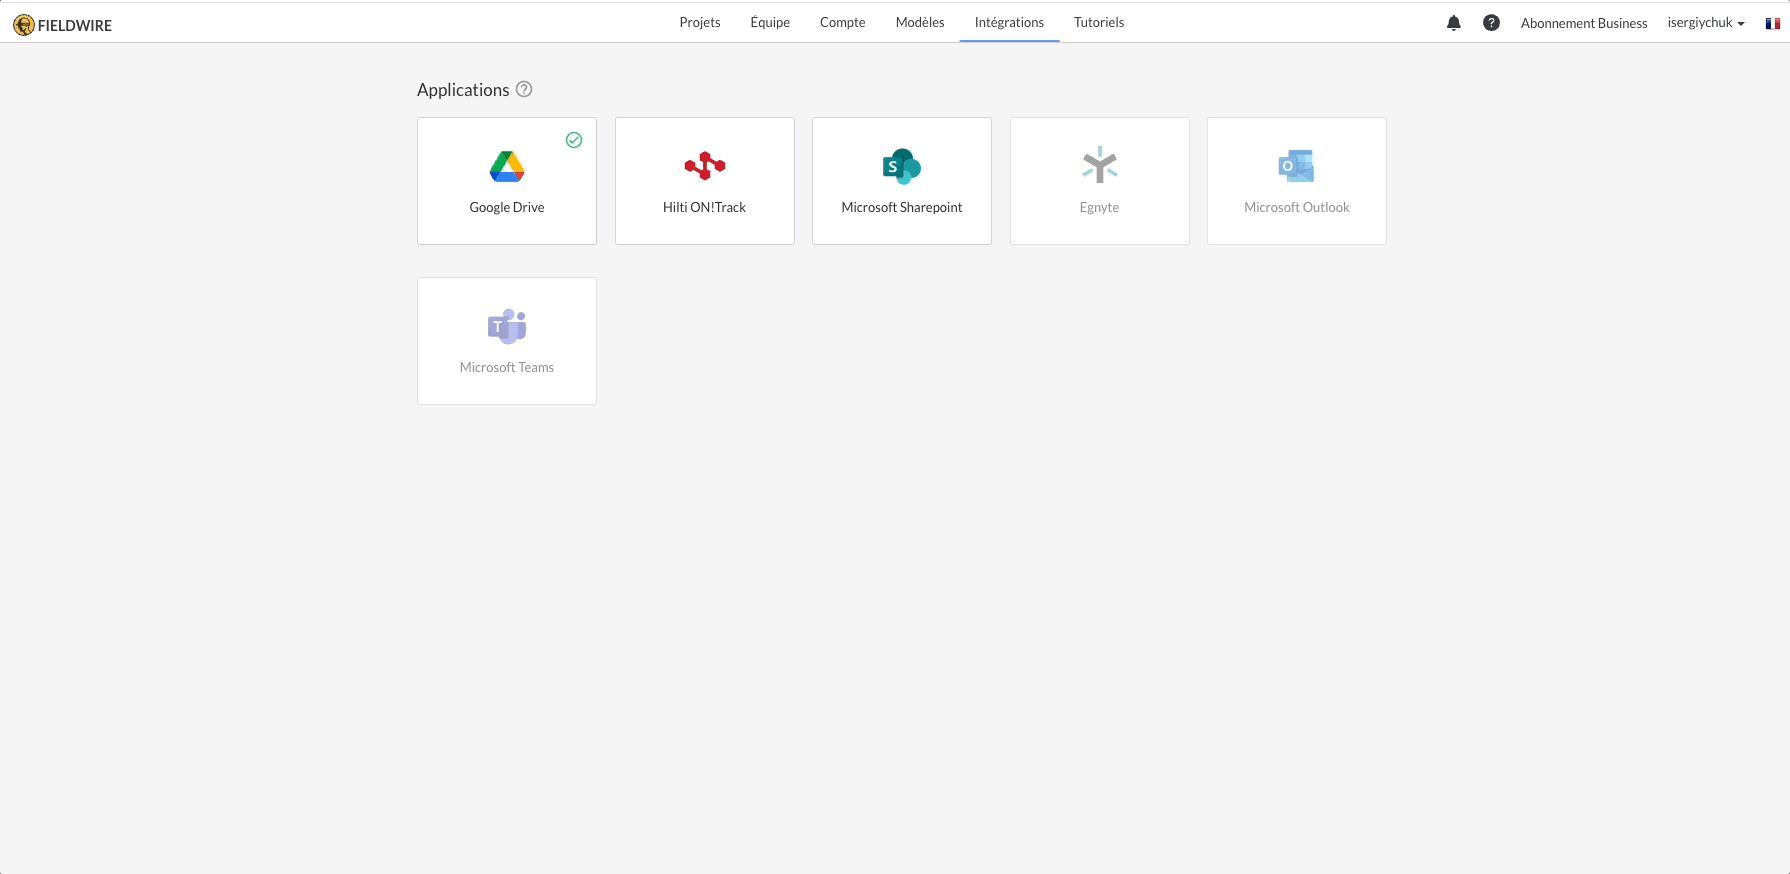
Task: Click the Google Drive connected checkmark
Action: (x=574, y=140)
